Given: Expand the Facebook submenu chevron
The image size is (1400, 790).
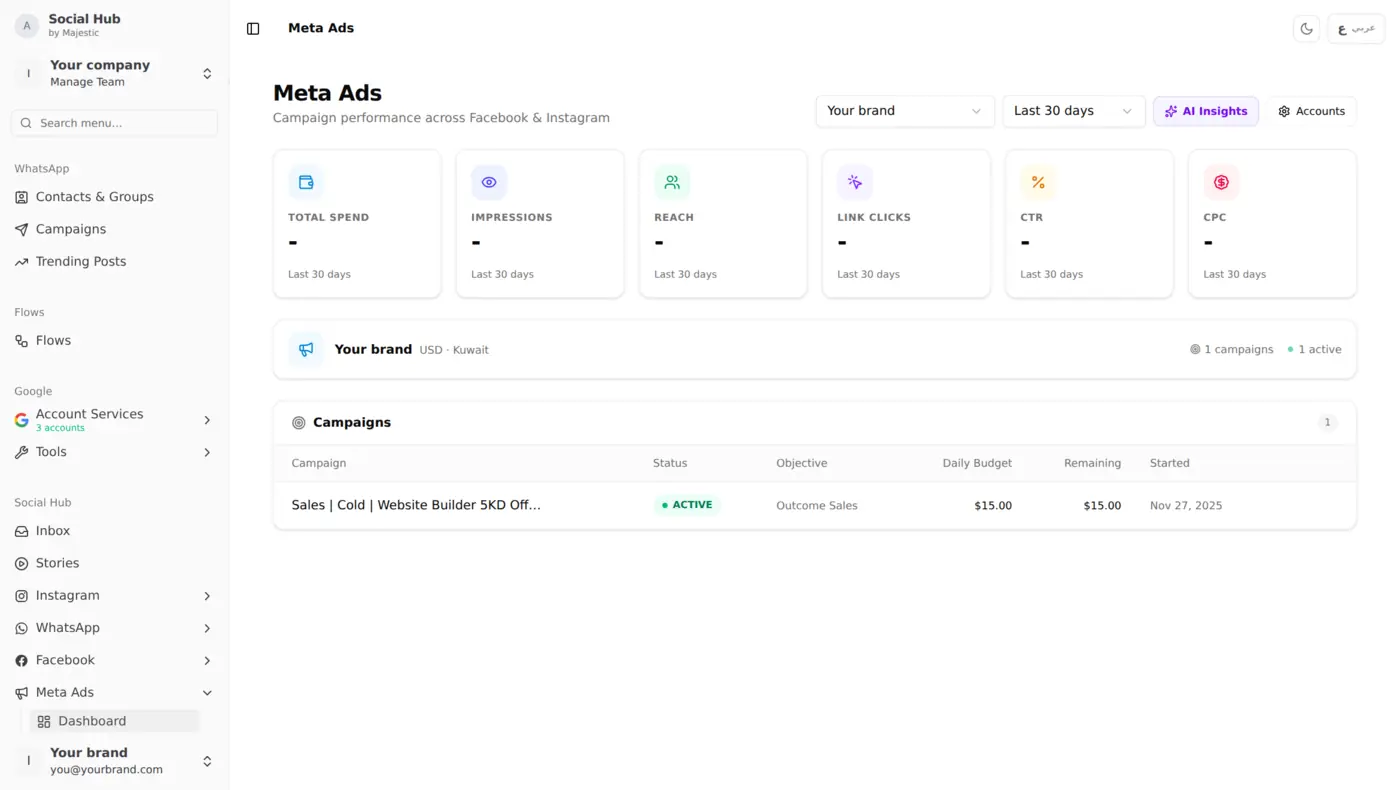Looking at the screenshot, I should 207,661.
